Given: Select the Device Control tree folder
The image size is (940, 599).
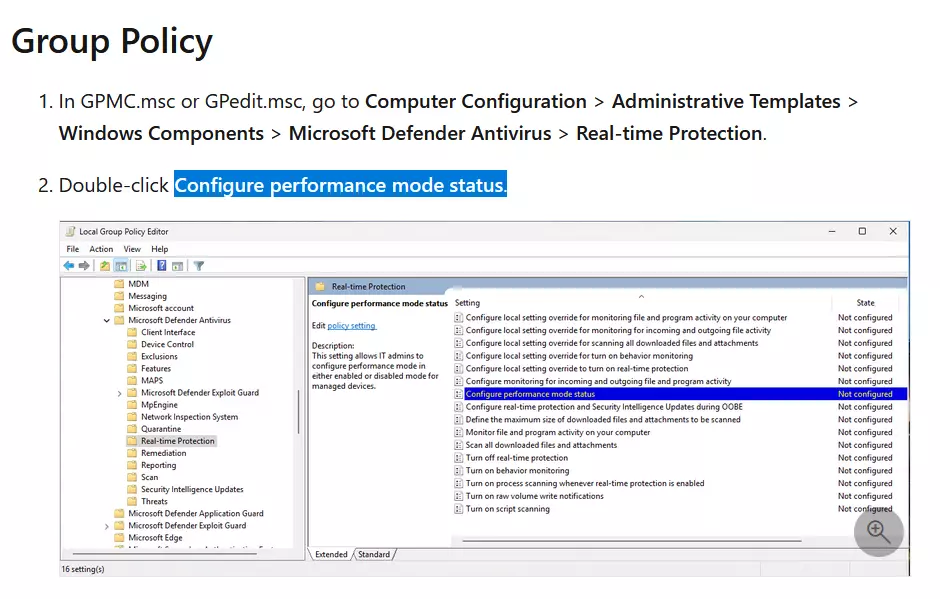Looking at the screenshot, I should tap(167, 344).
